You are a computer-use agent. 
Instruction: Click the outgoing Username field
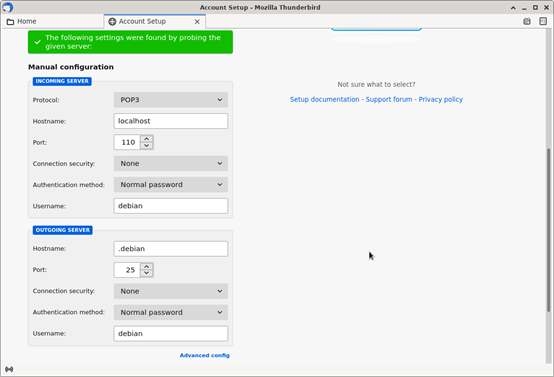click(171, 334)
